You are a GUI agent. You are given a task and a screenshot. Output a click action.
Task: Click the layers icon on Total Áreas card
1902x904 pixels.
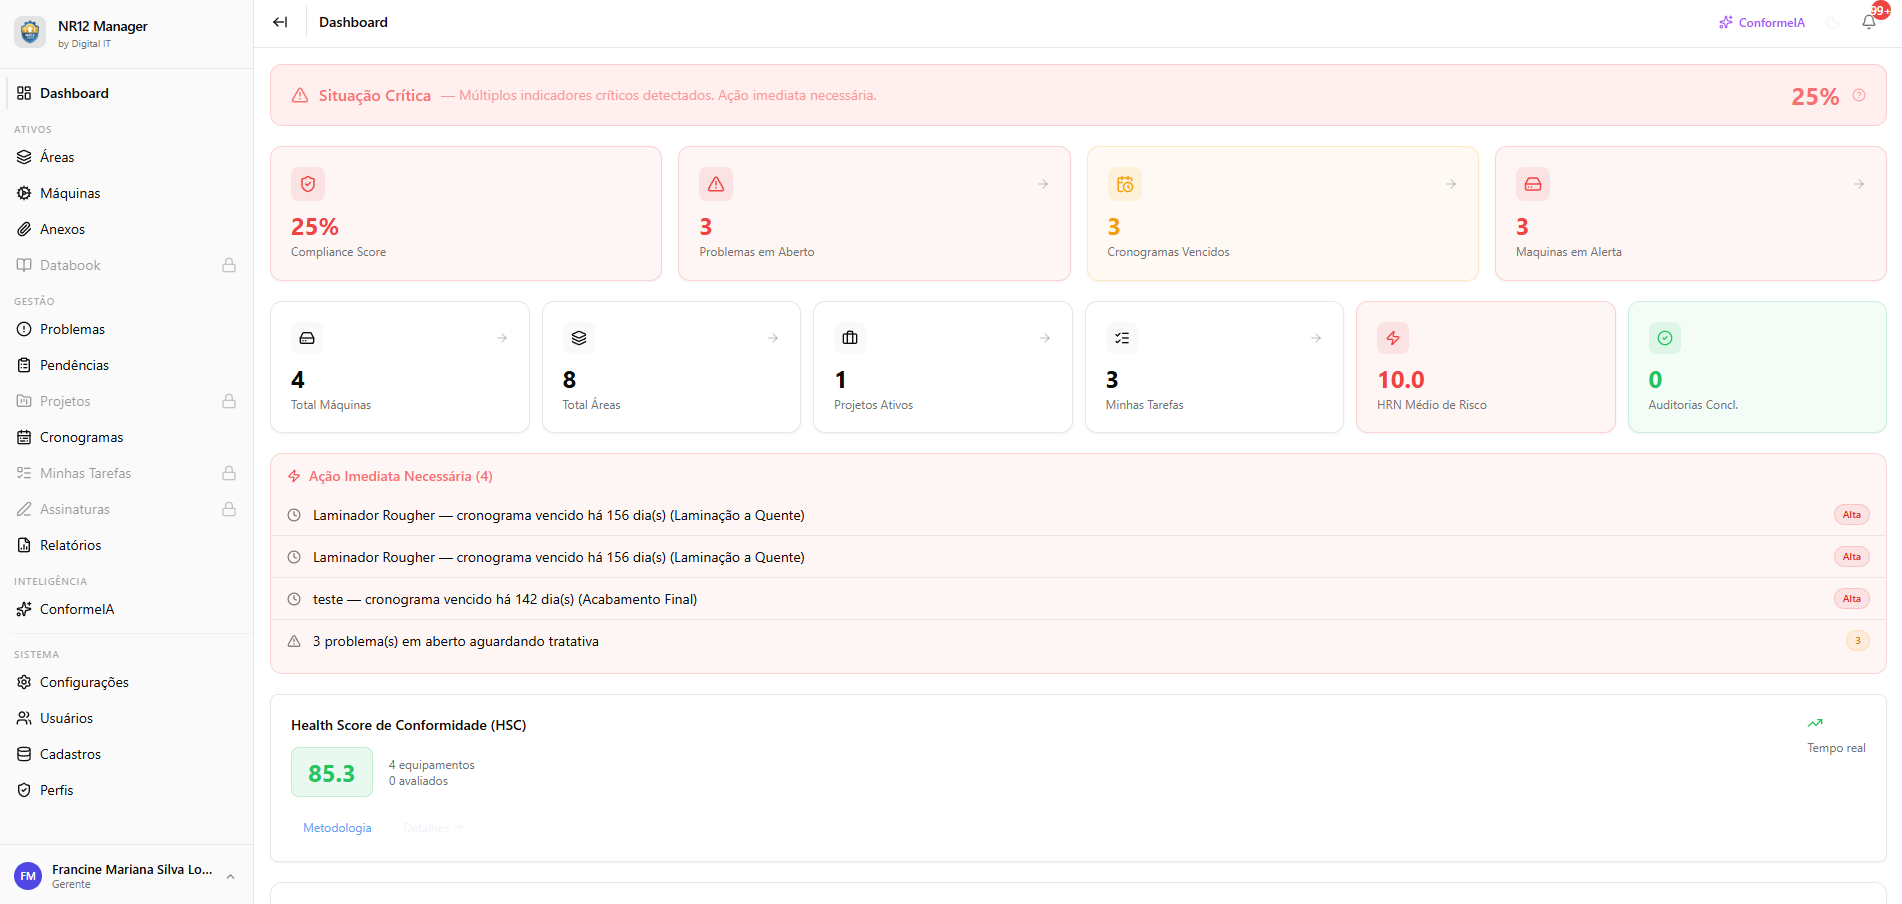point(579,338)
